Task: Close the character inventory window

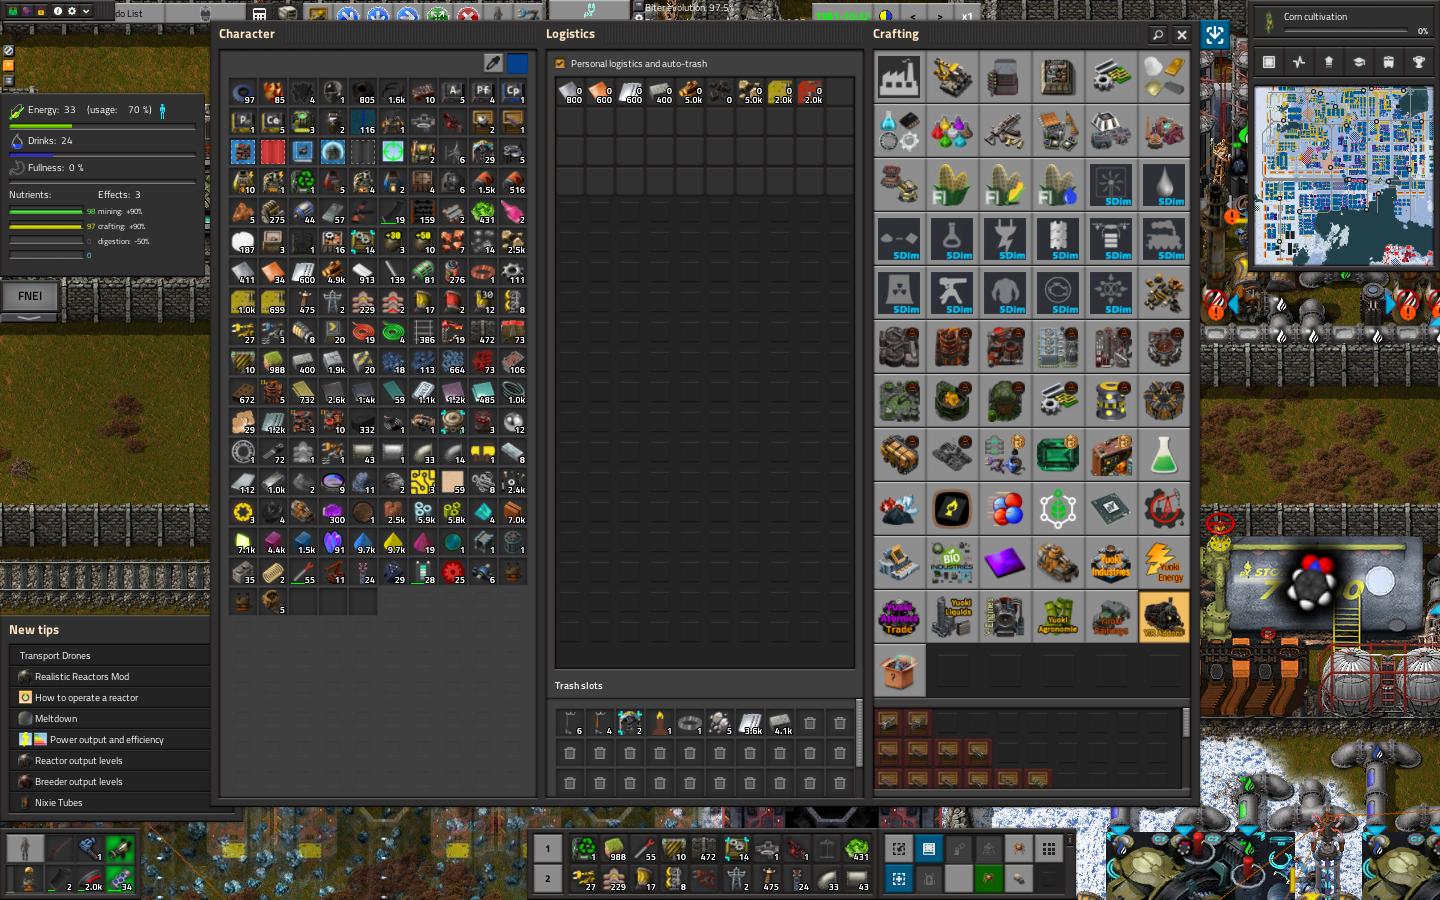Action: 1182,34
